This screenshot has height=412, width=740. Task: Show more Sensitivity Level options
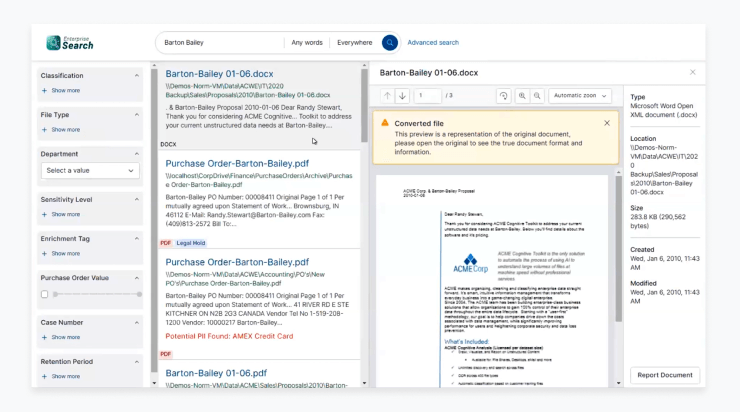click(66, 215)
